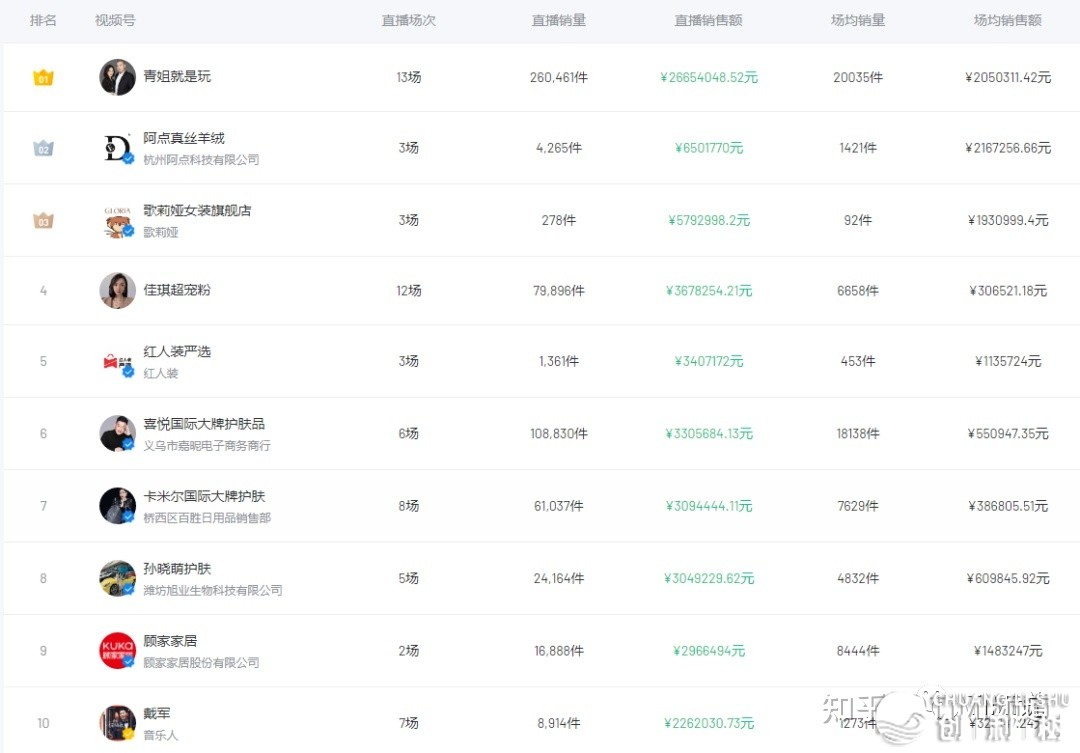Click sales volume 108,830件

click(x=559, y=434)
